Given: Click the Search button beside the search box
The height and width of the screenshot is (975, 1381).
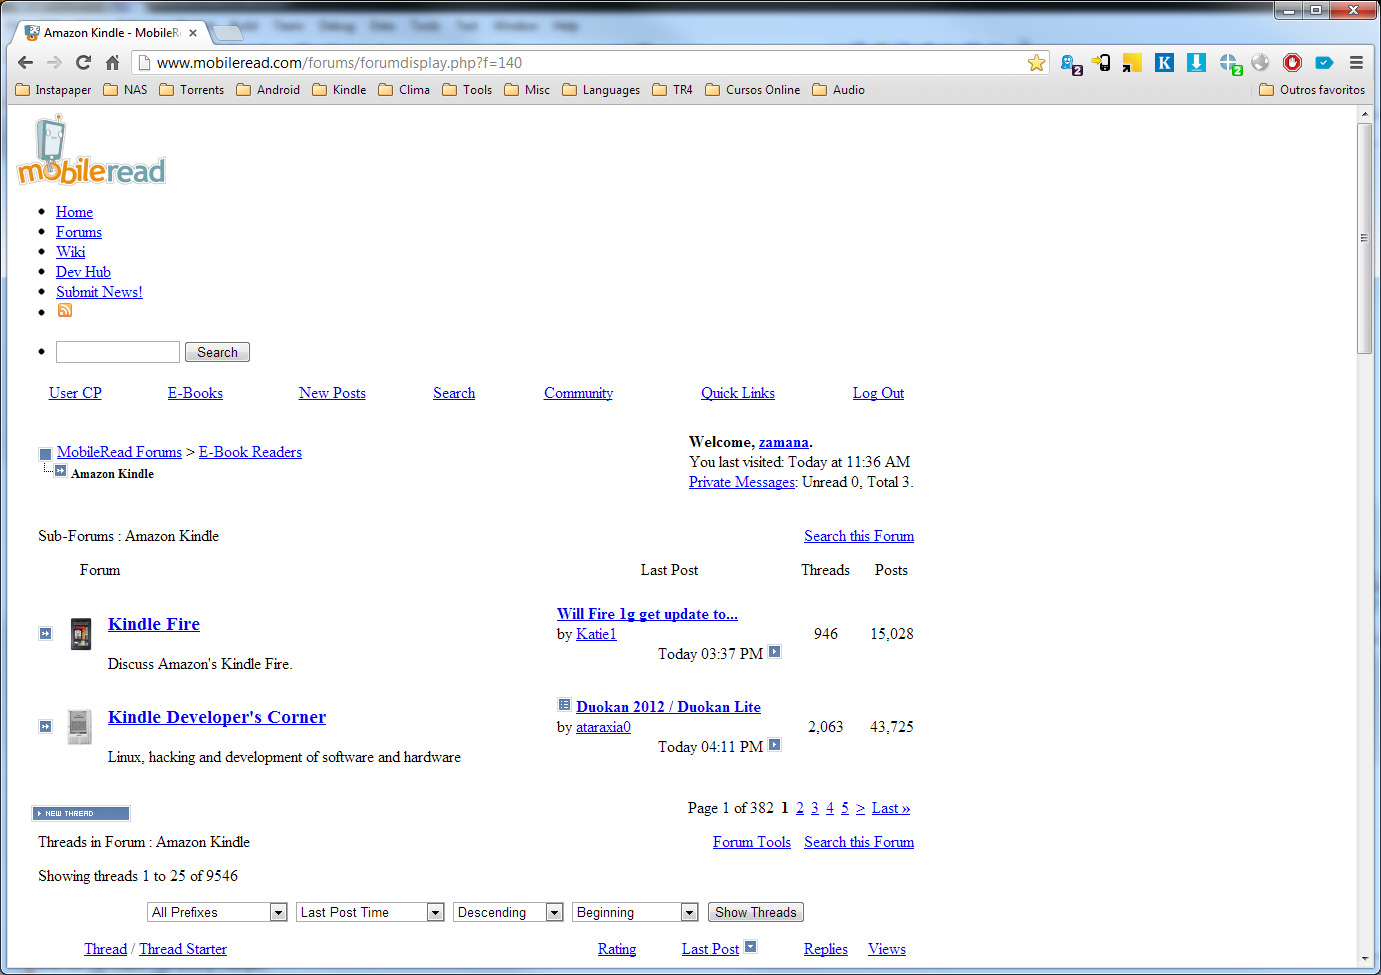Looking at the screenshot, I should pos(217,352).
